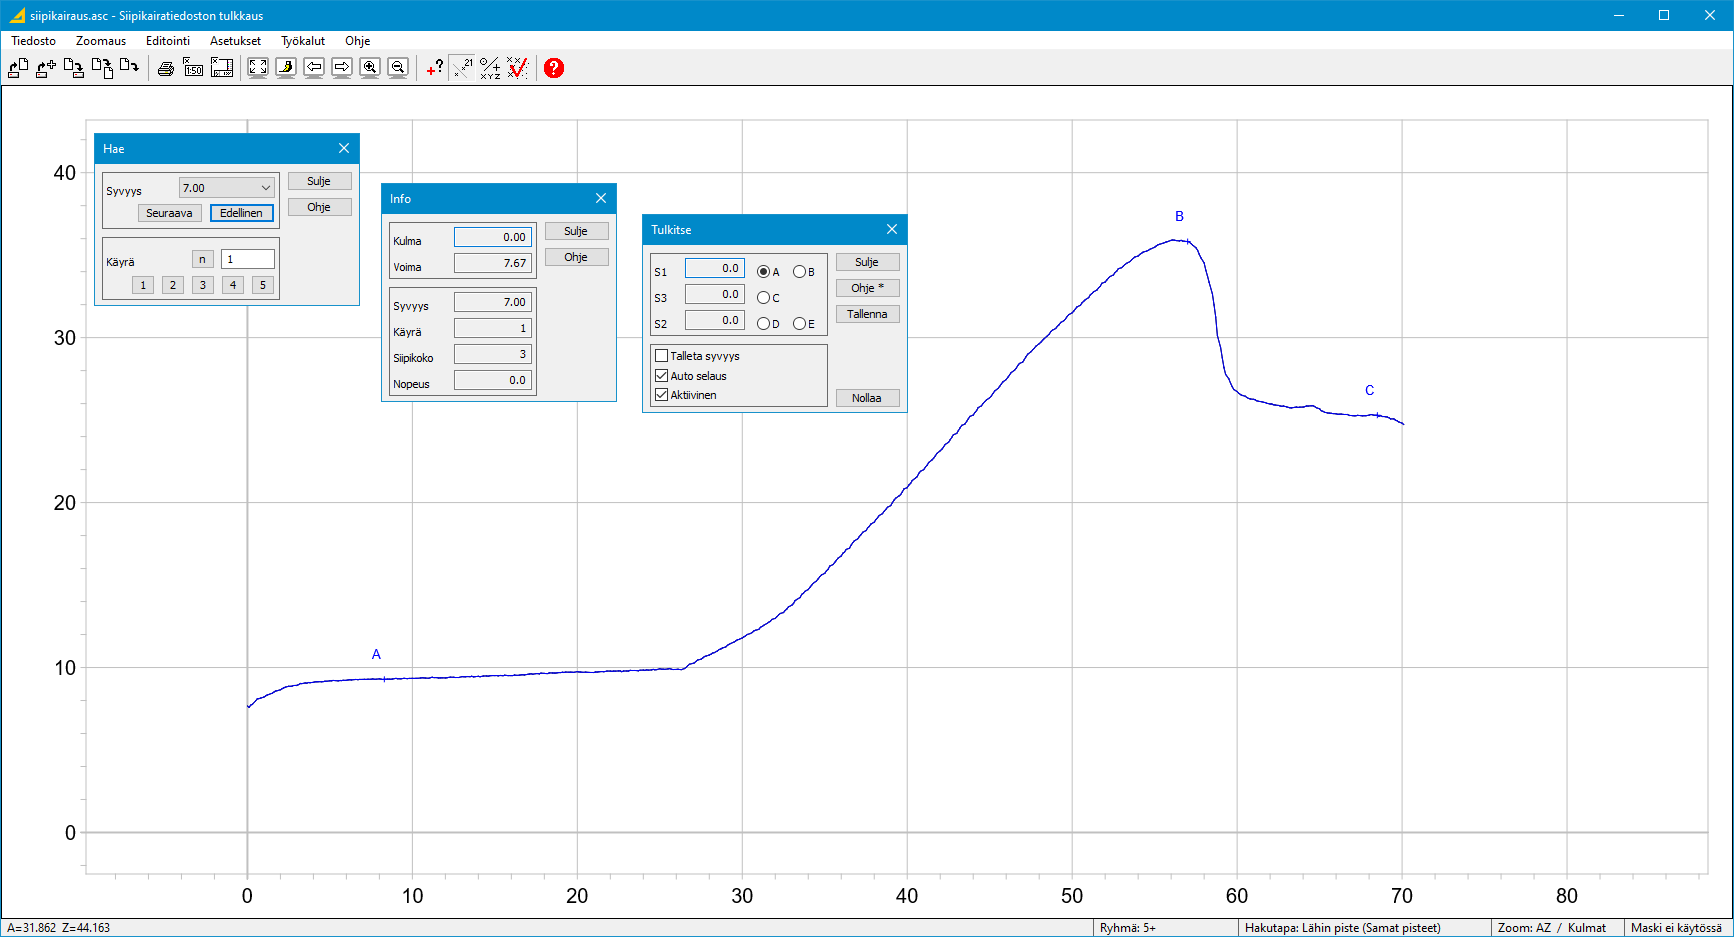Viewport: 1734px width, 937px height.
Task: Open the Syvyys dropdown in Hae
Action: [x=265, y=188]
